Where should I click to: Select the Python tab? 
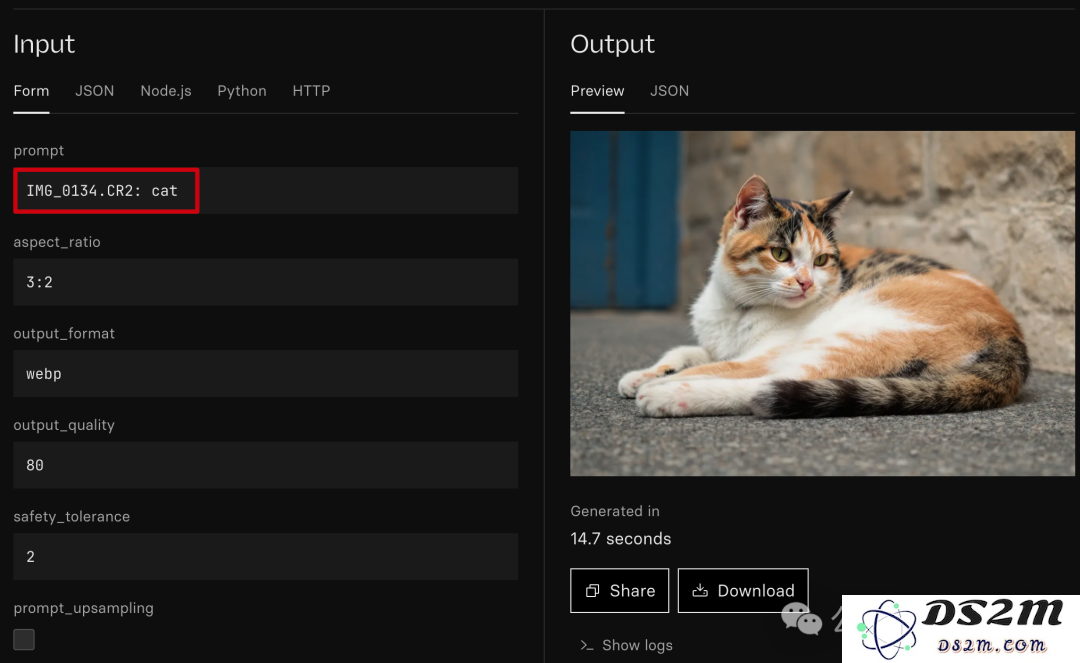[242, 91]
